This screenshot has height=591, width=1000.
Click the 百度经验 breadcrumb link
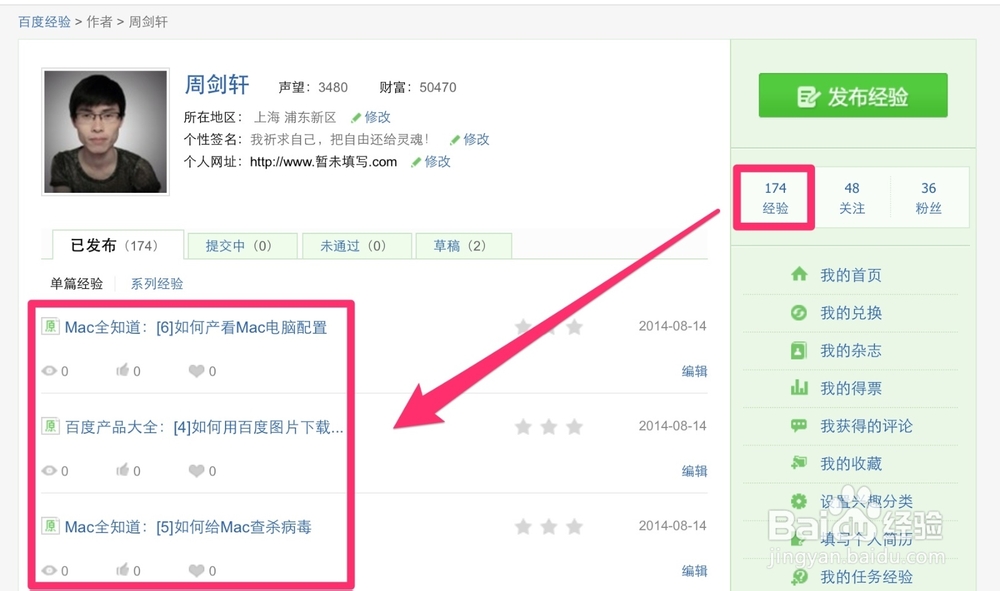point(44,22)
